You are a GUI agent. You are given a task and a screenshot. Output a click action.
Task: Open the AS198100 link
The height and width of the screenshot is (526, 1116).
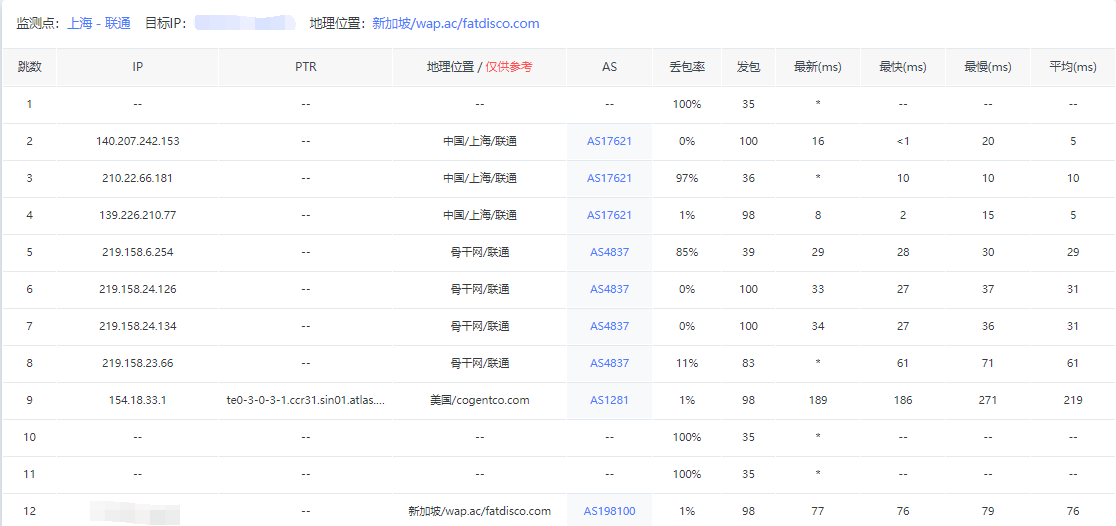(x=609, y=511)
